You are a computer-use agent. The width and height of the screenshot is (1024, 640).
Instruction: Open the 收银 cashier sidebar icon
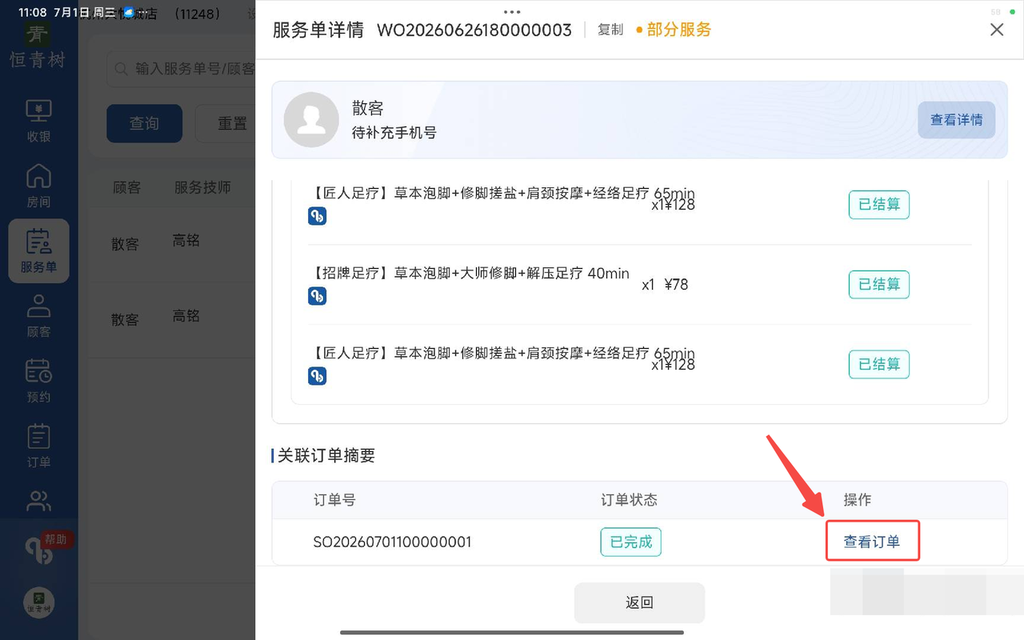click(39, 121)
